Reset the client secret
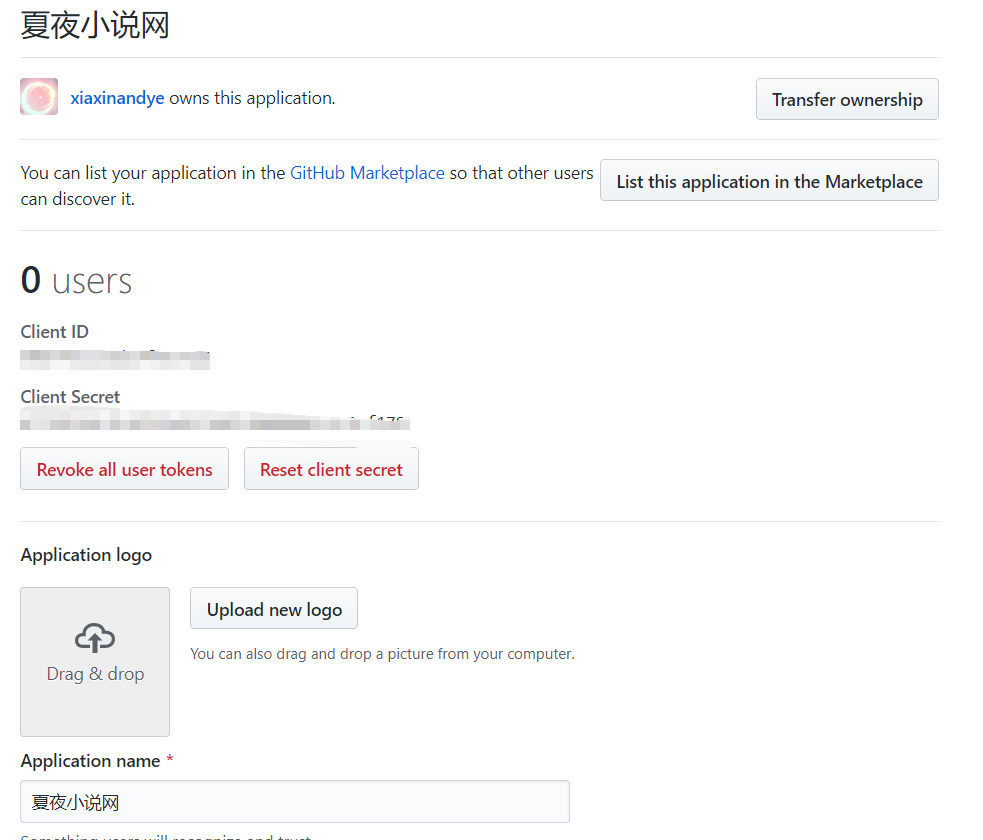 click(331, 469)
